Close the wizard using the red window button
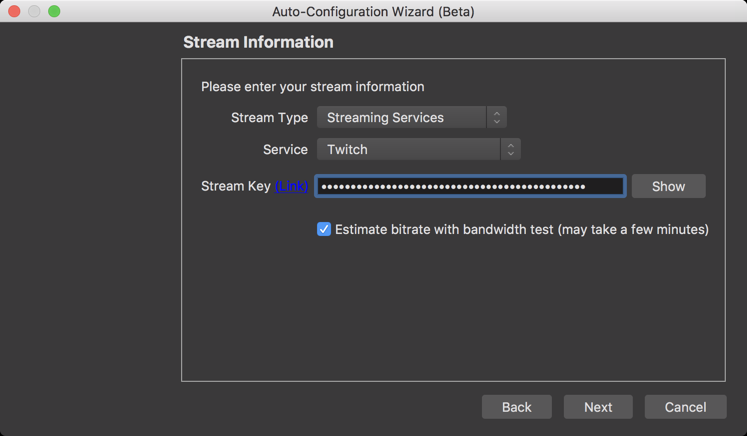 click(14, 11)
